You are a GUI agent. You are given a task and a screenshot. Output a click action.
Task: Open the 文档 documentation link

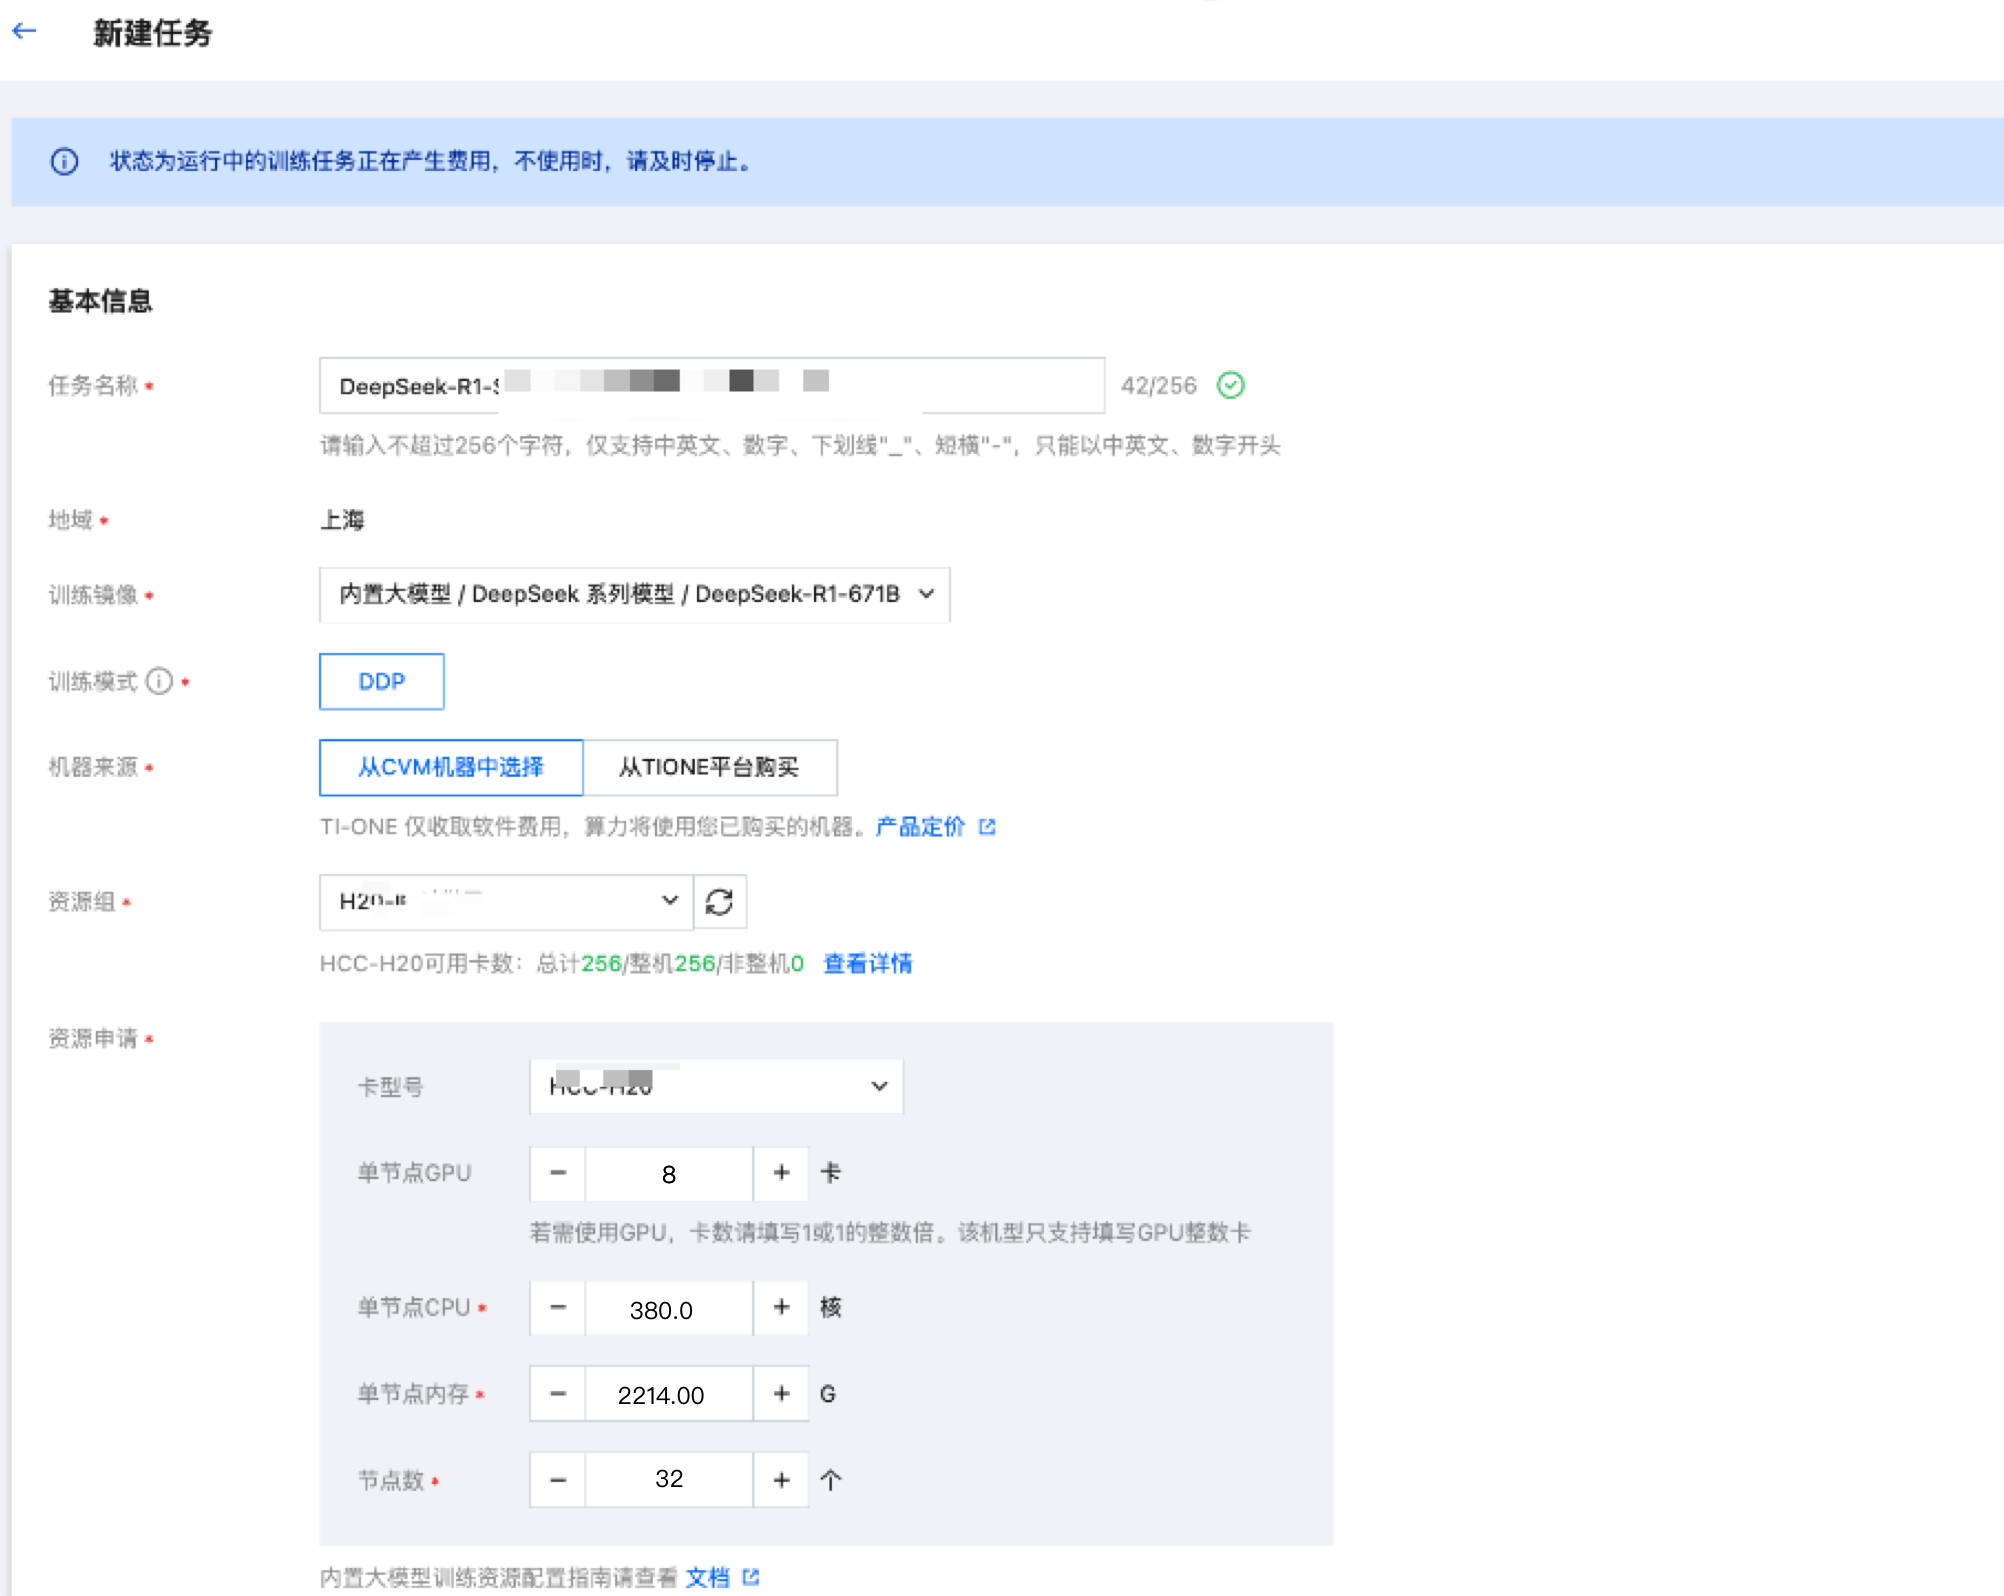708,1577
